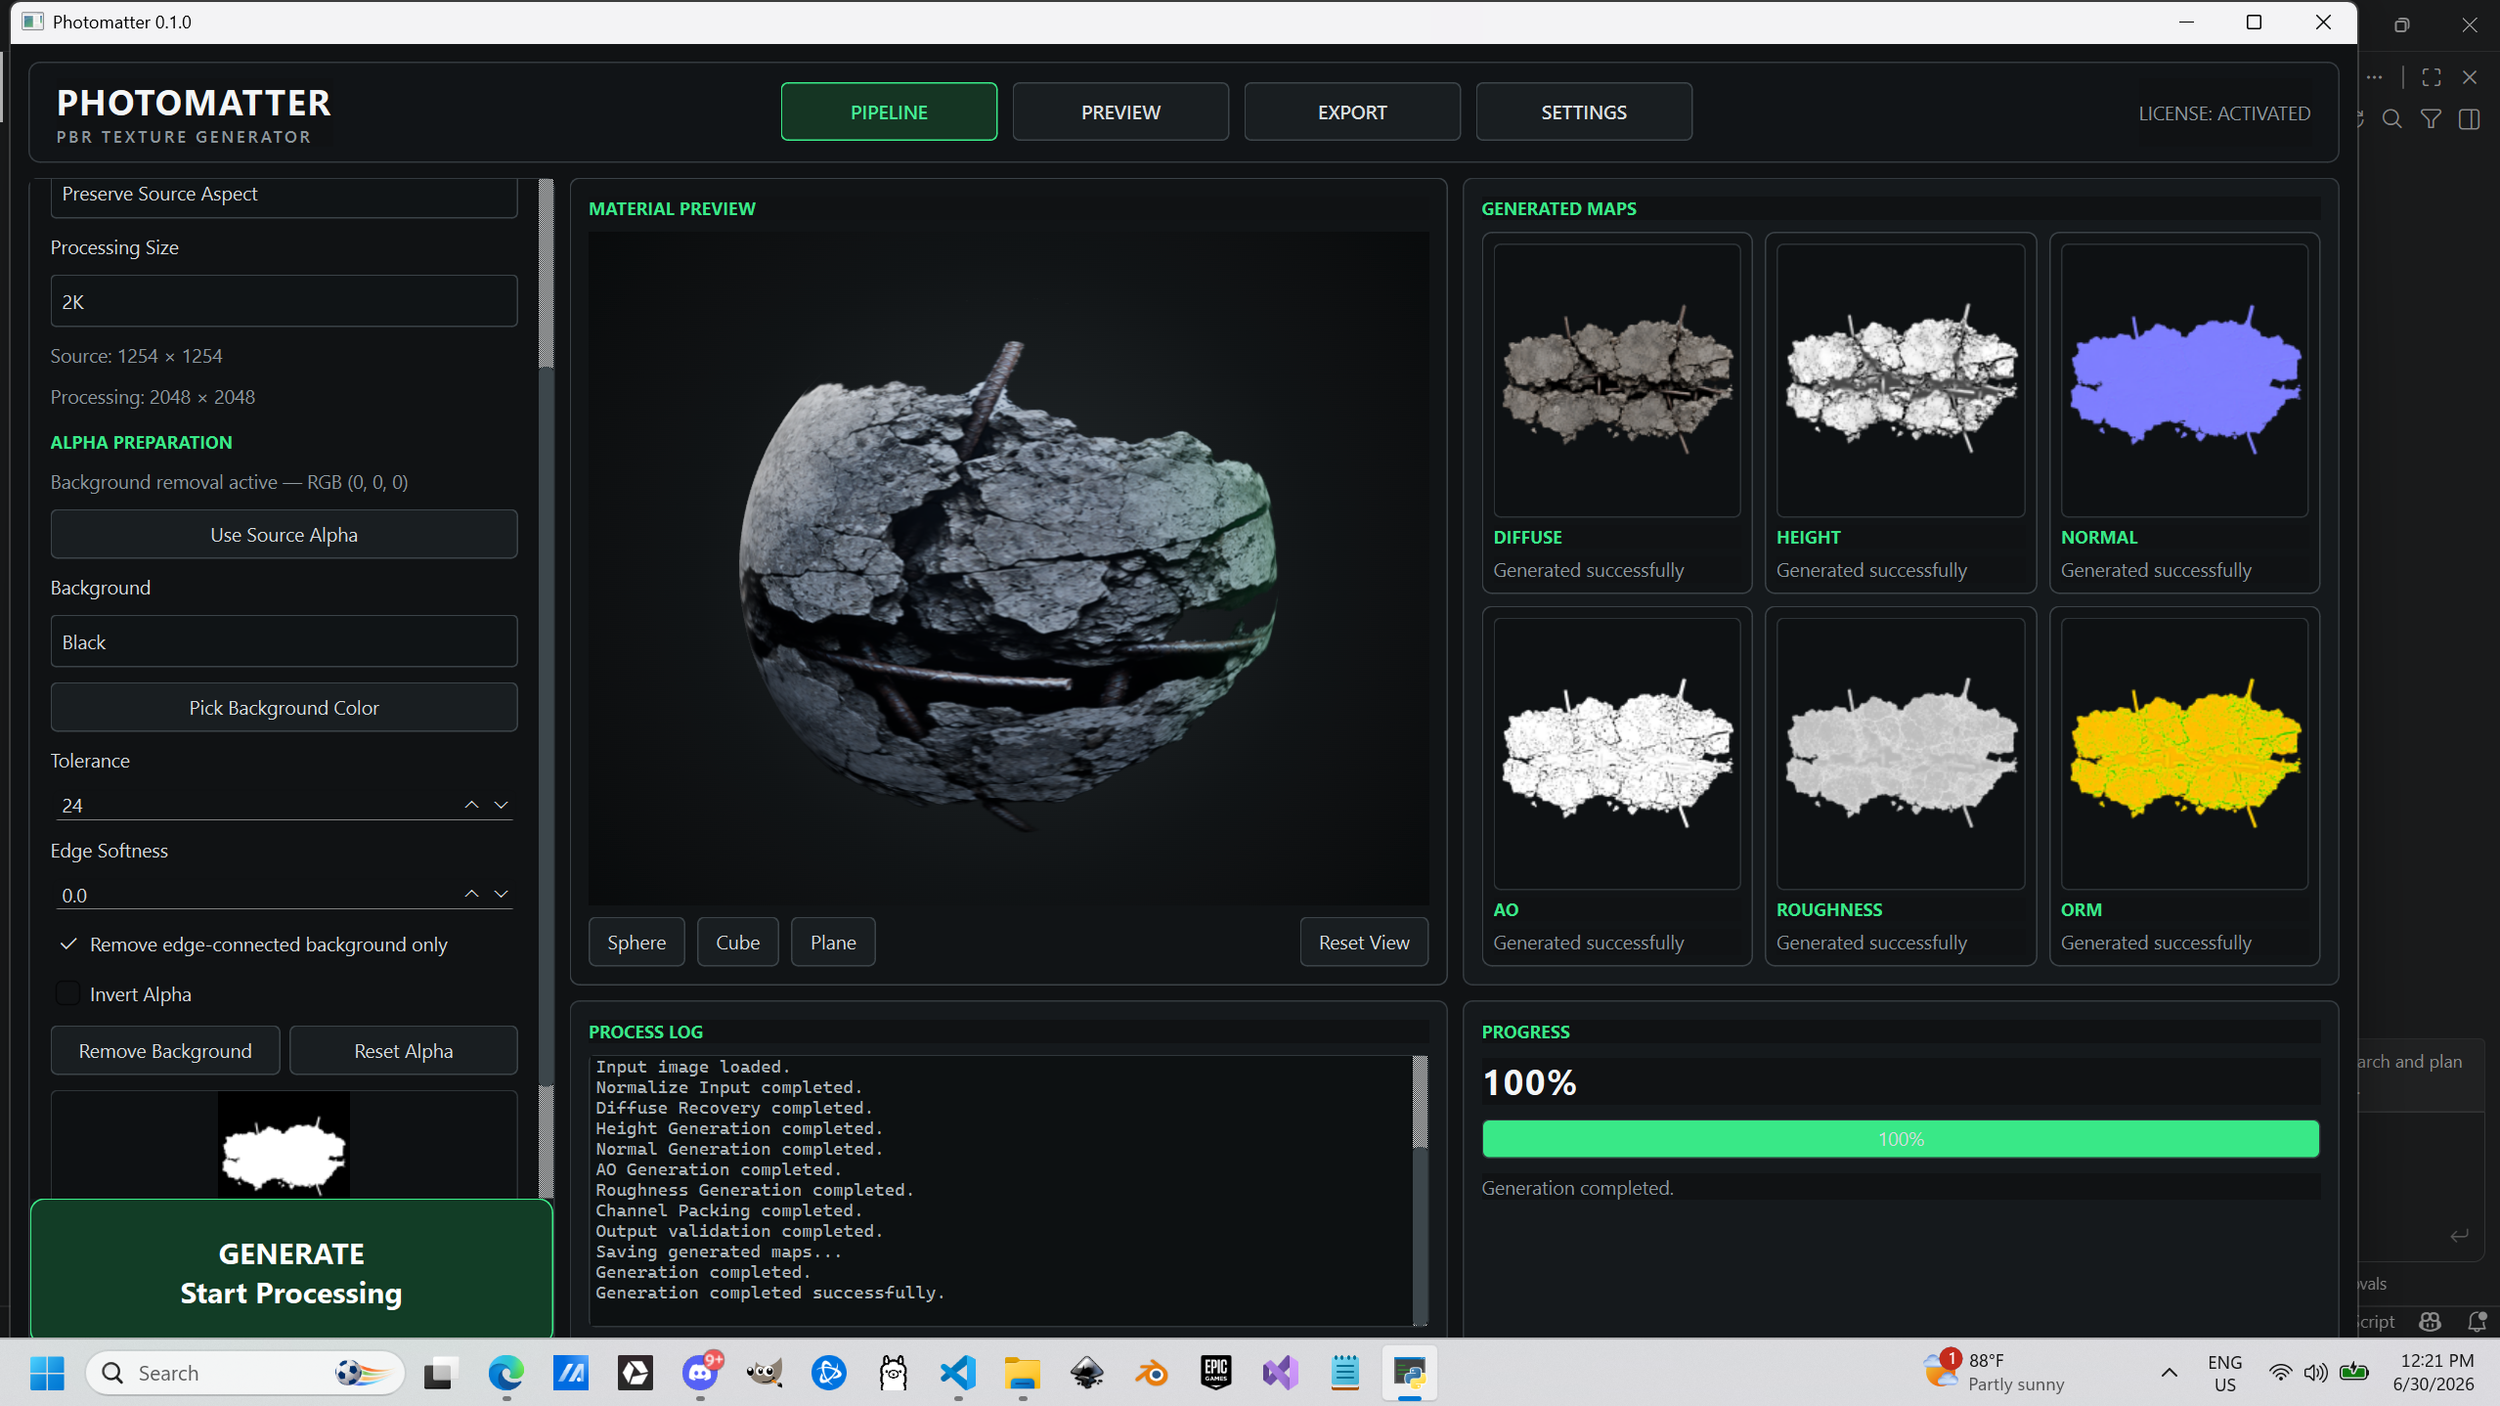Enable the Invert Alpha checkbox
The image size is (2500, 1406).
(x=68, y=993)
